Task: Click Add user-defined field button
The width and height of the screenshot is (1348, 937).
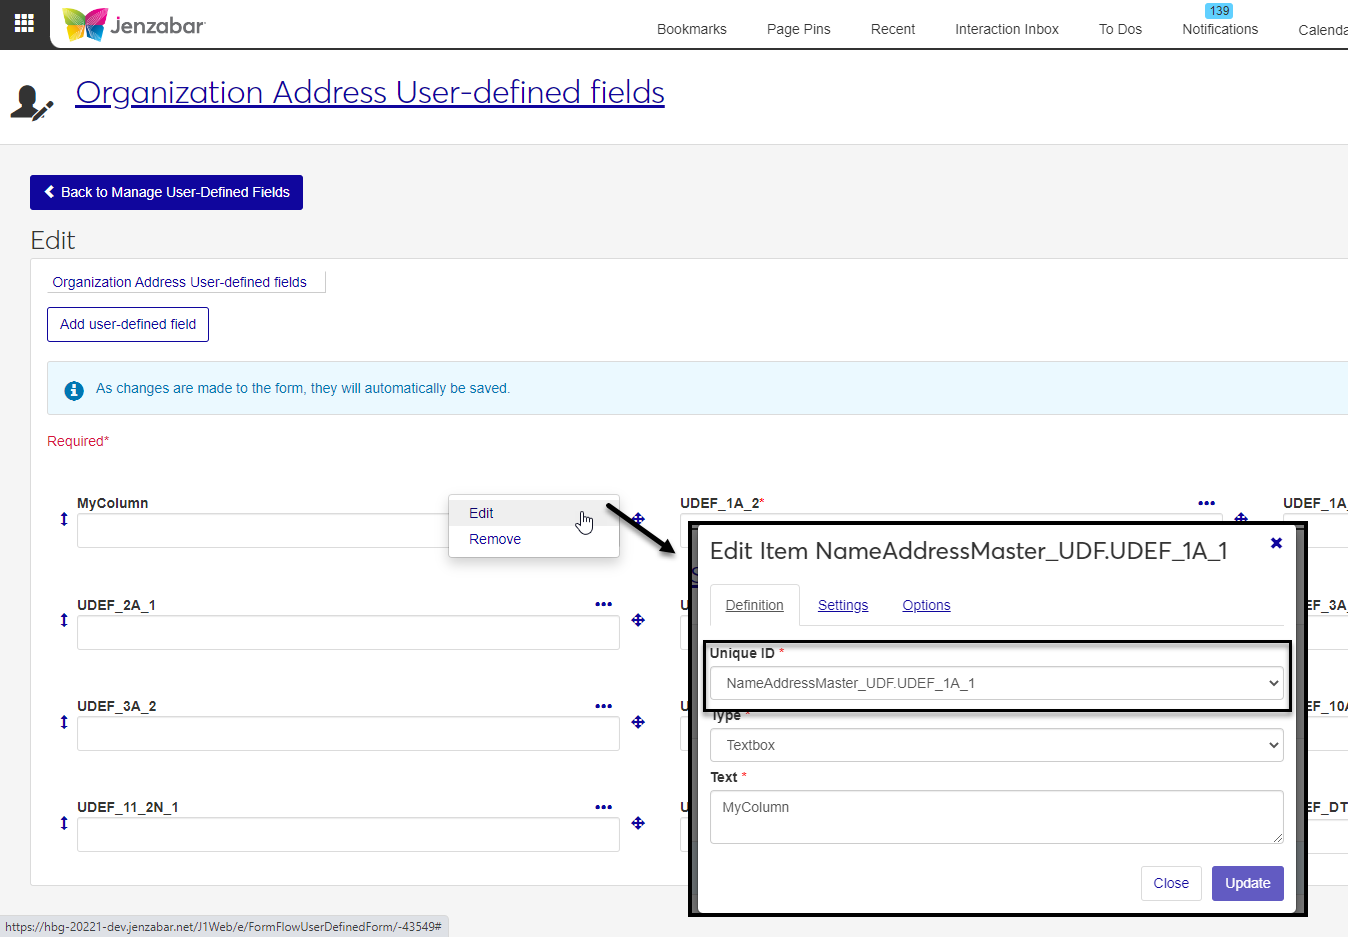Action: click(x=128, y=324)
